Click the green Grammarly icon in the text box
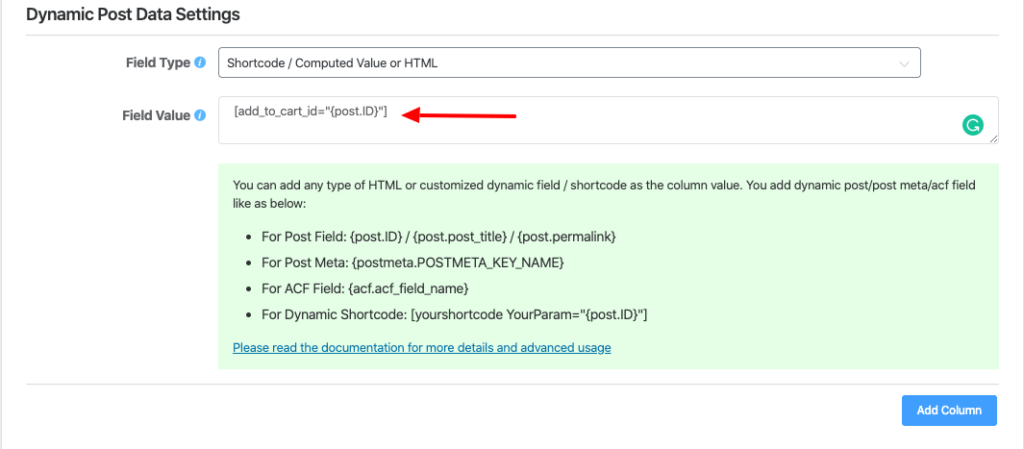This screenshot has width=1024, height=449. 972,125
